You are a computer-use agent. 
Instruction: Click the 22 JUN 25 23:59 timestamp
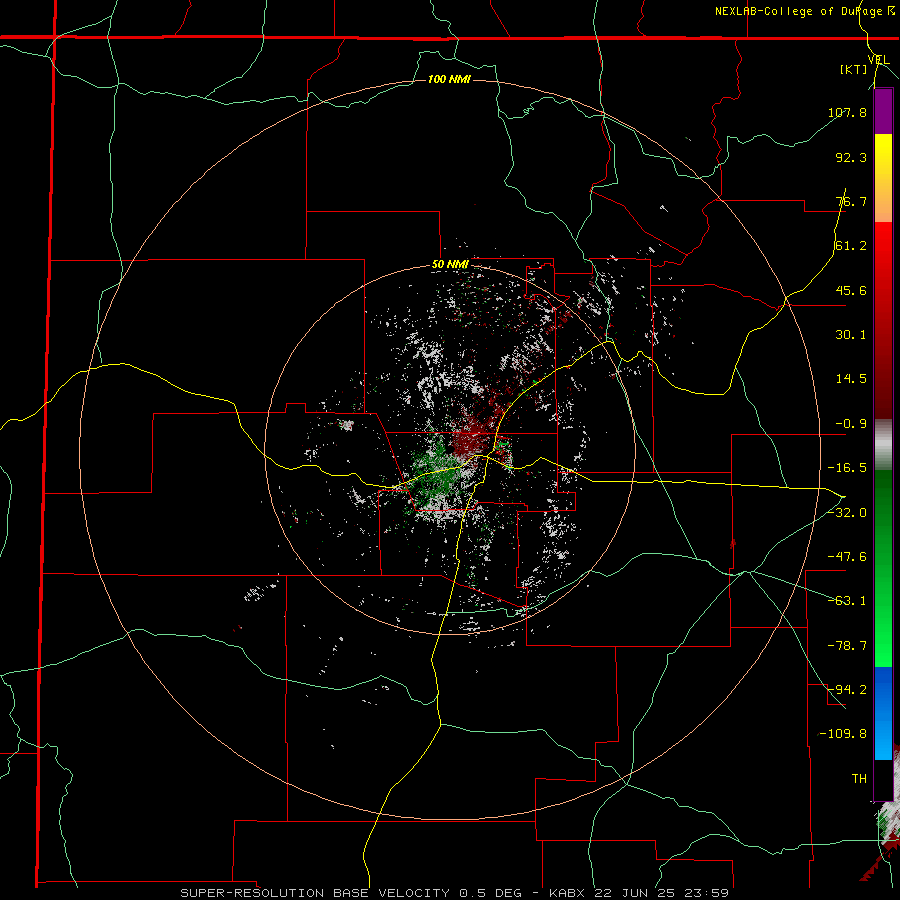pos(661,893)
